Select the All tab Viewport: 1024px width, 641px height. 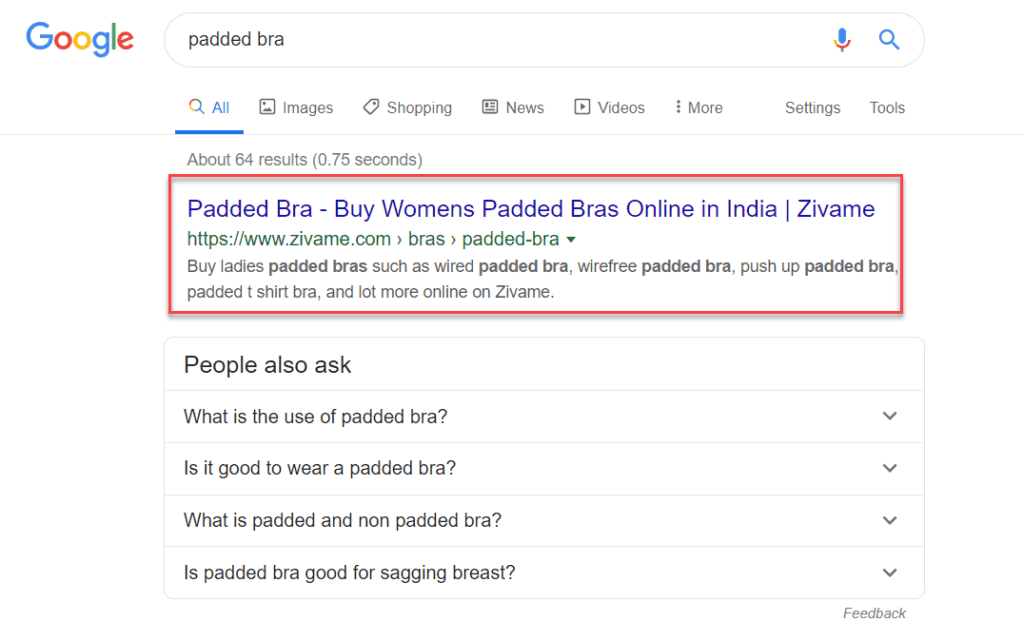209,108
